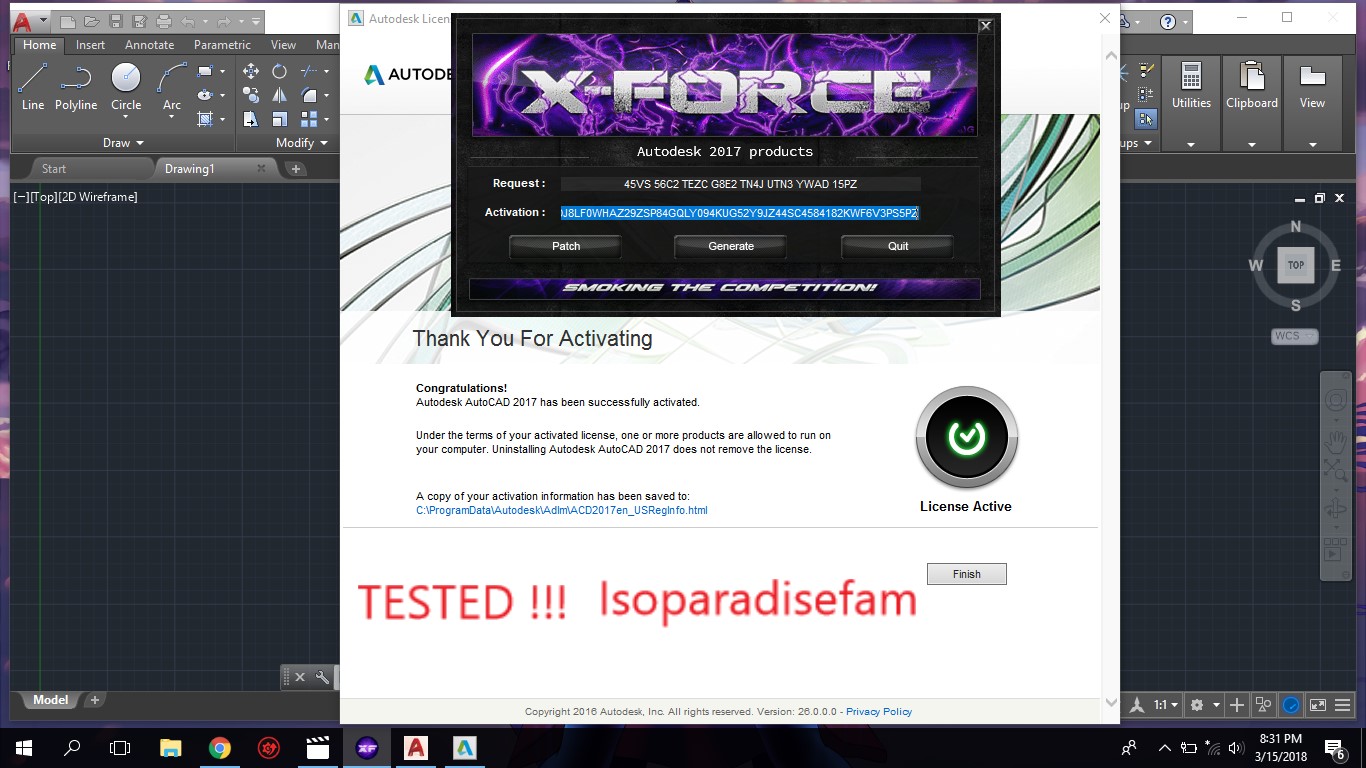Screen dimensions: 1366x768
Task: Click the Hatch tool icon
Action: point(205,119)
